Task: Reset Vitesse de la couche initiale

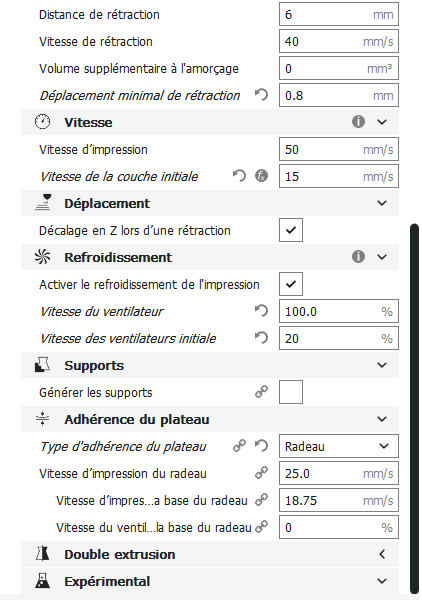Action: tap(239, 176)
